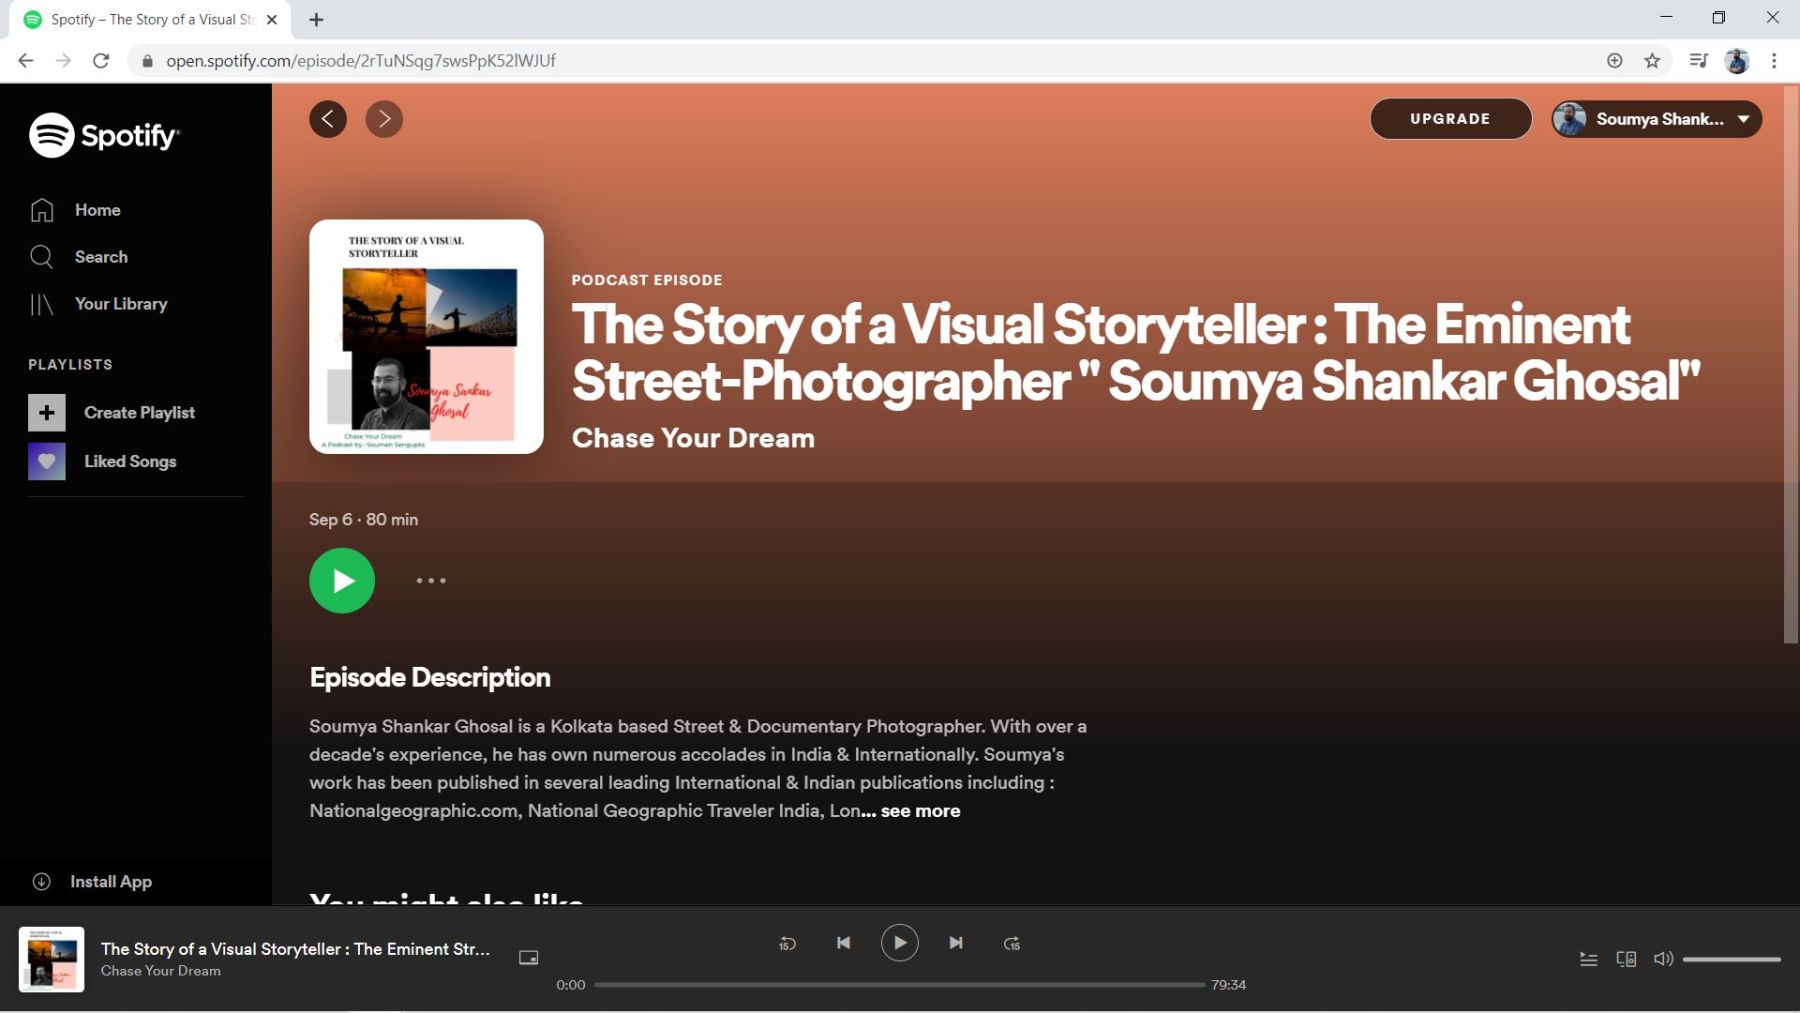
Task: Click the Spotify logo in sidebar
Action: [x=104, y=135]
